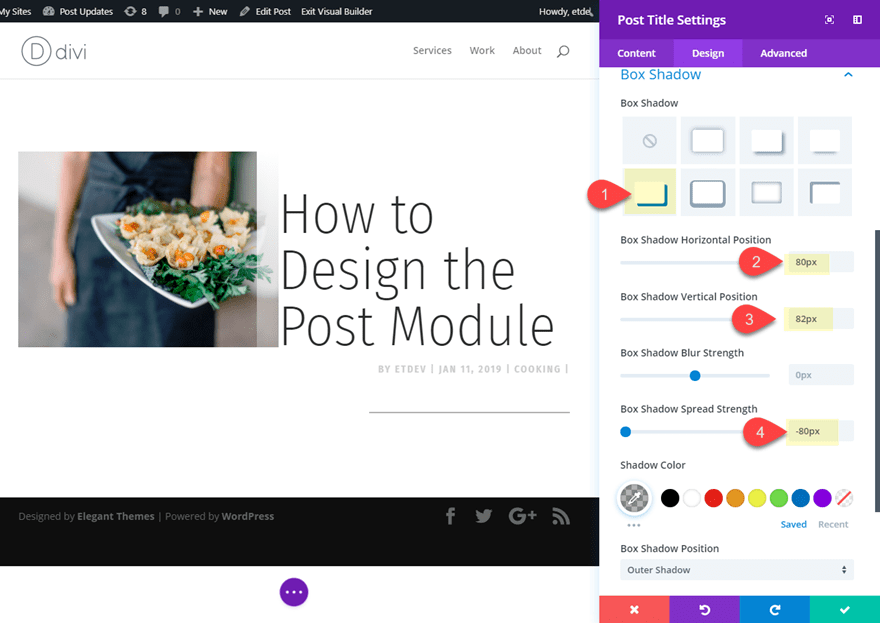
Task: Undo the last change in Divi
Action: (x=704, y=609)
